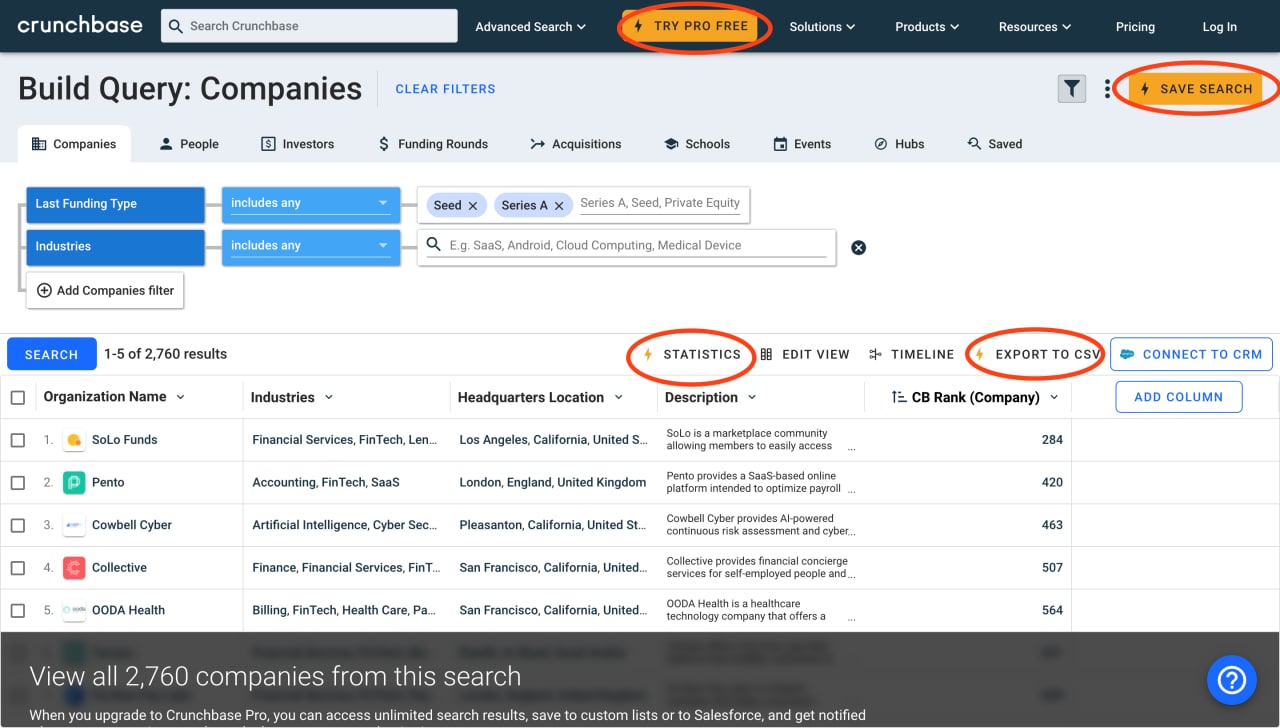Open Description column header dropdown
The width and height of the screenshot is (1280, 728).
752,397
